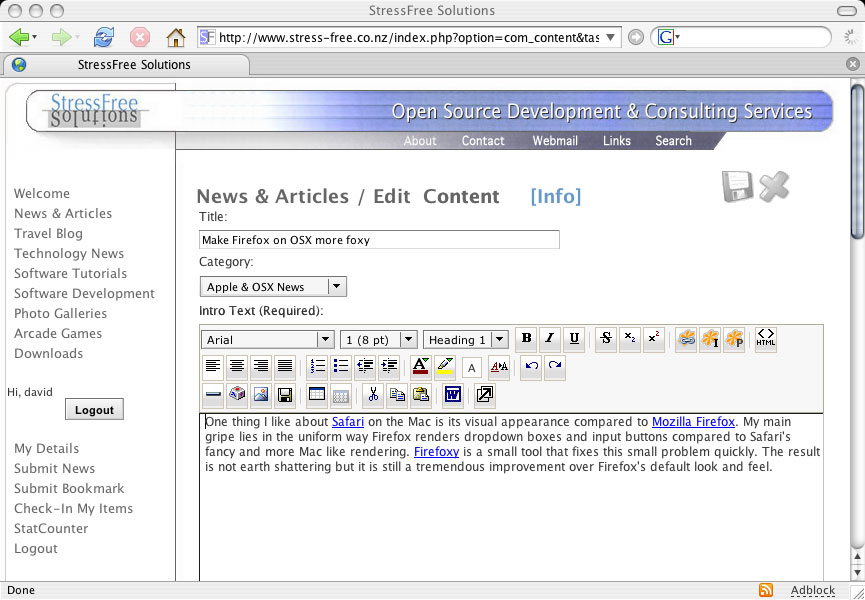This screenshot has width=865, height=600.
Task: Go to News & Articles in the sidebar
Action: pos(63,213)
